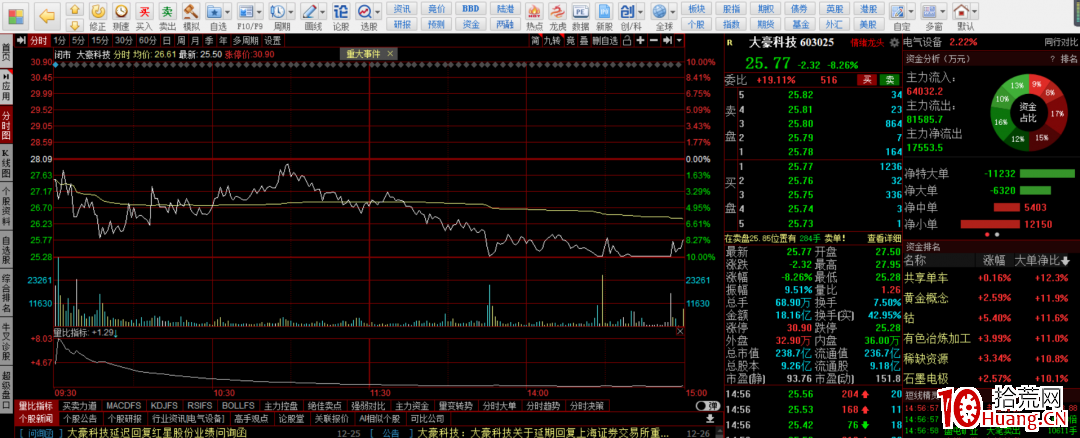
Task: Toggle 竞 auction display on chart
Action: pyautogui.click(x=570, y=41)
